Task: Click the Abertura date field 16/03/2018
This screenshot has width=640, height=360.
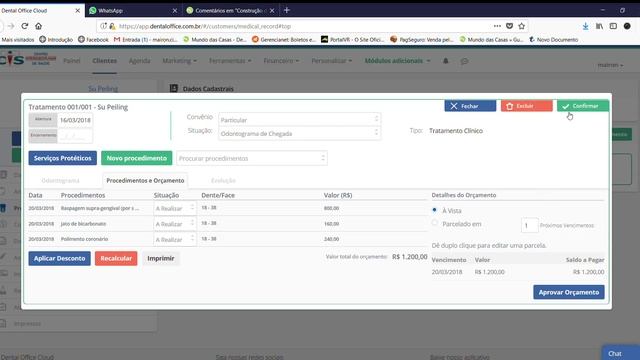Action: [x=75, y=120]
